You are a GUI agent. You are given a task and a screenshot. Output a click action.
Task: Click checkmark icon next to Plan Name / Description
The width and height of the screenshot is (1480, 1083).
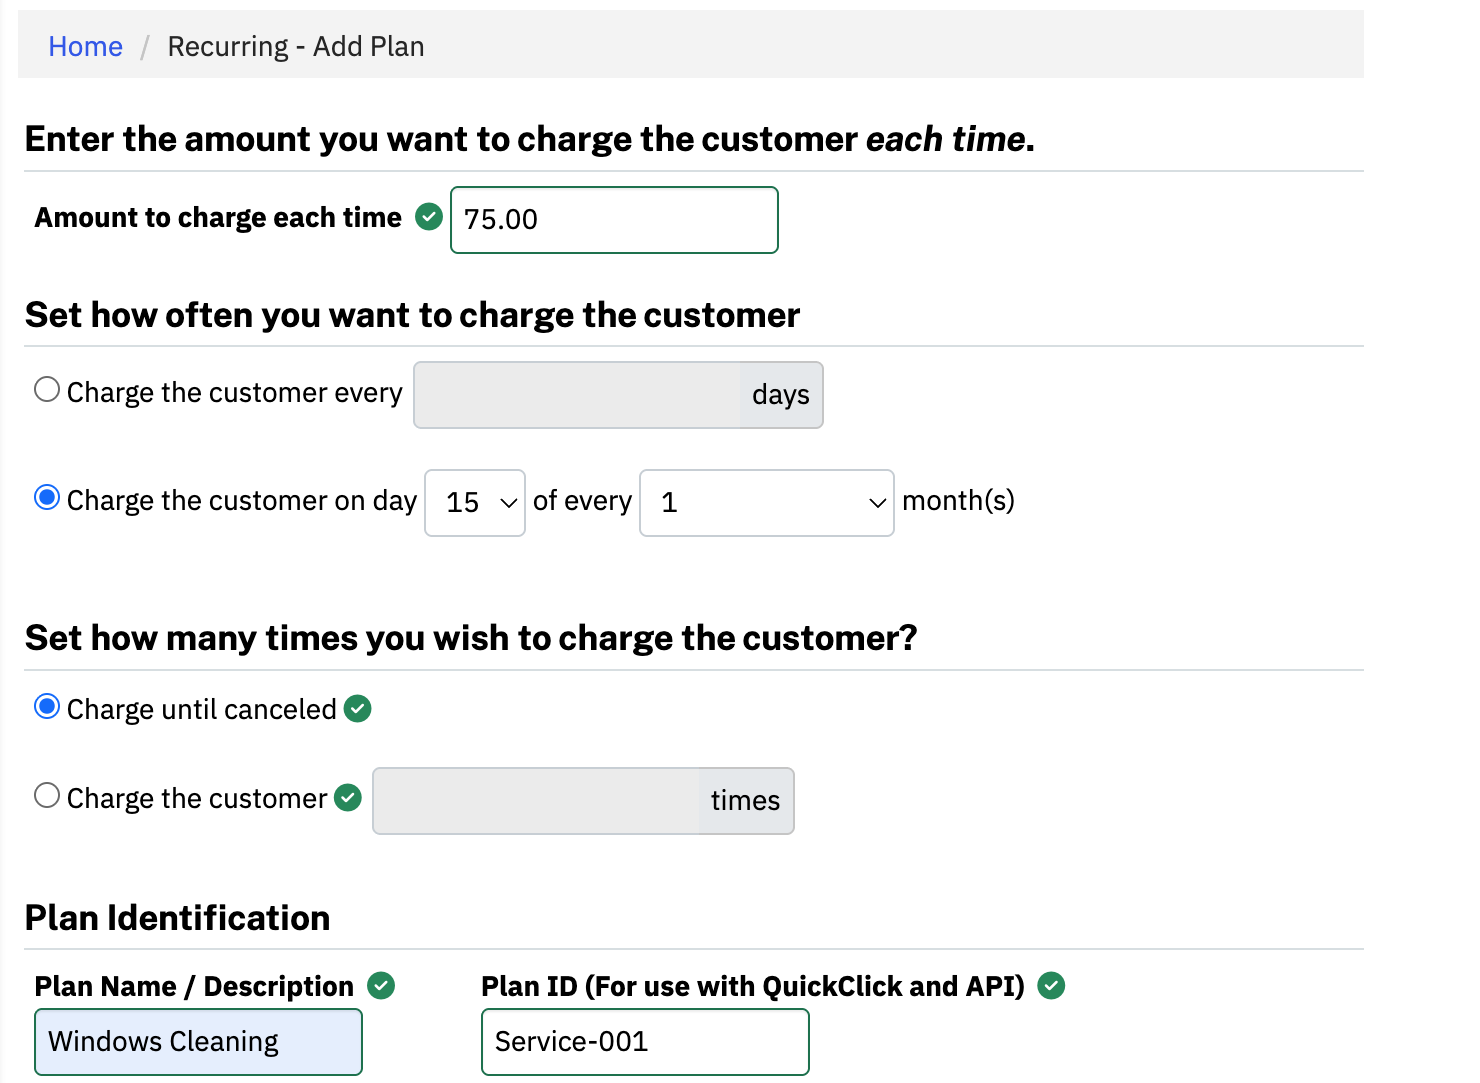[x=381, y=986]
